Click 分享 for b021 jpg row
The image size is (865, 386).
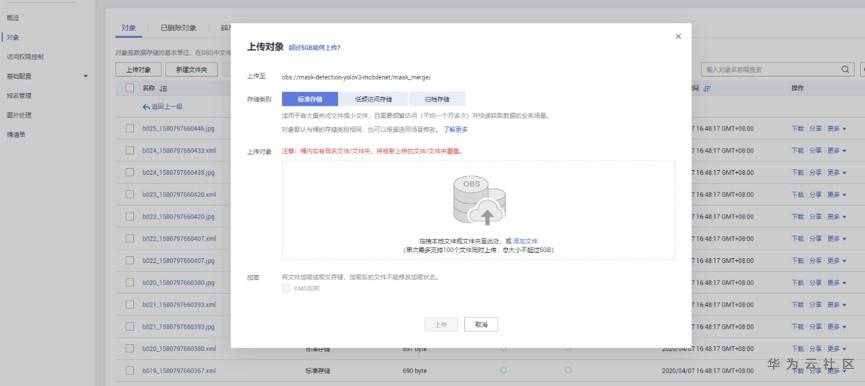coord(815,326)
